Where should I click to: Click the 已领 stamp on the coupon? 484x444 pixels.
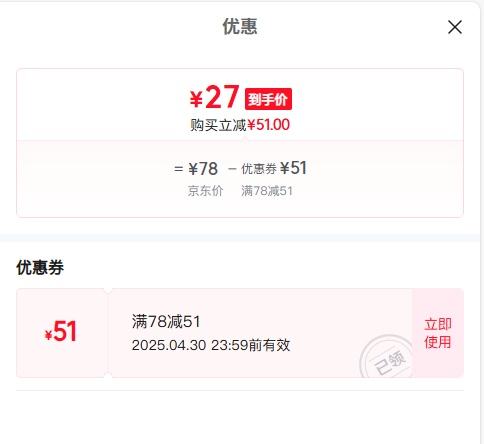point(387,357)
